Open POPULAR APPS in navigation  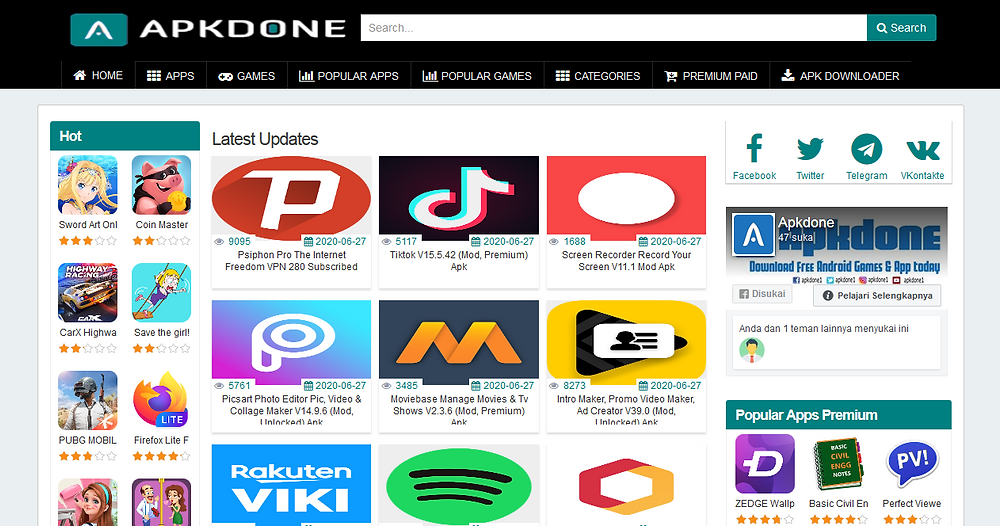point(349,75)
